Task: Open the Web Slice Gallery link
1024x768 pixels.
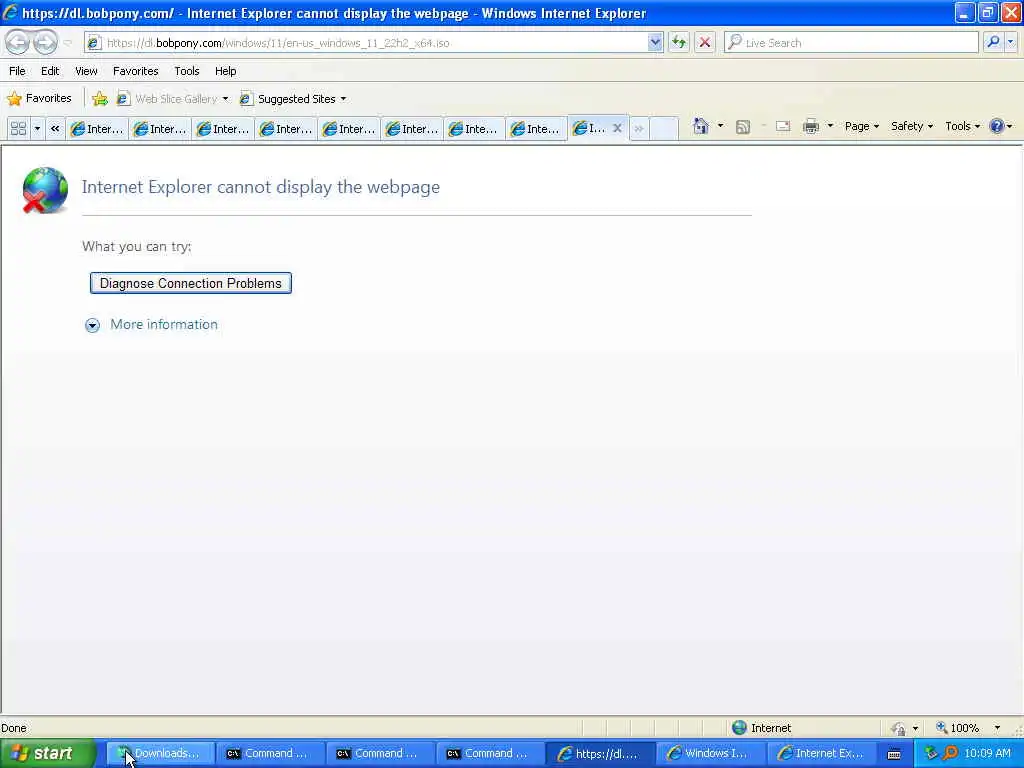Action: pos(172,99)
